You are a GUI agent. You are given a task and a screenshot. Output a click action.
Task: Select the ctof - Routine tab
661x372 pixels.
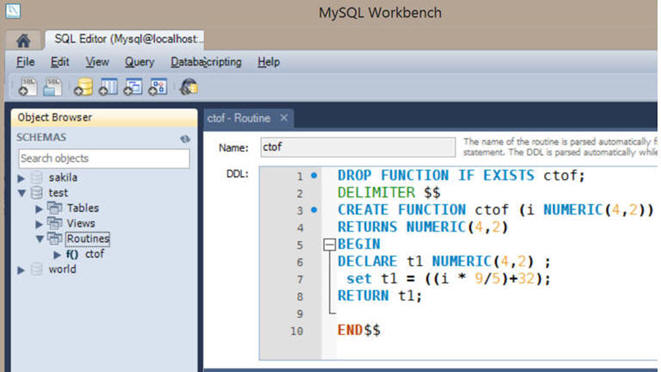coord(239,118)
